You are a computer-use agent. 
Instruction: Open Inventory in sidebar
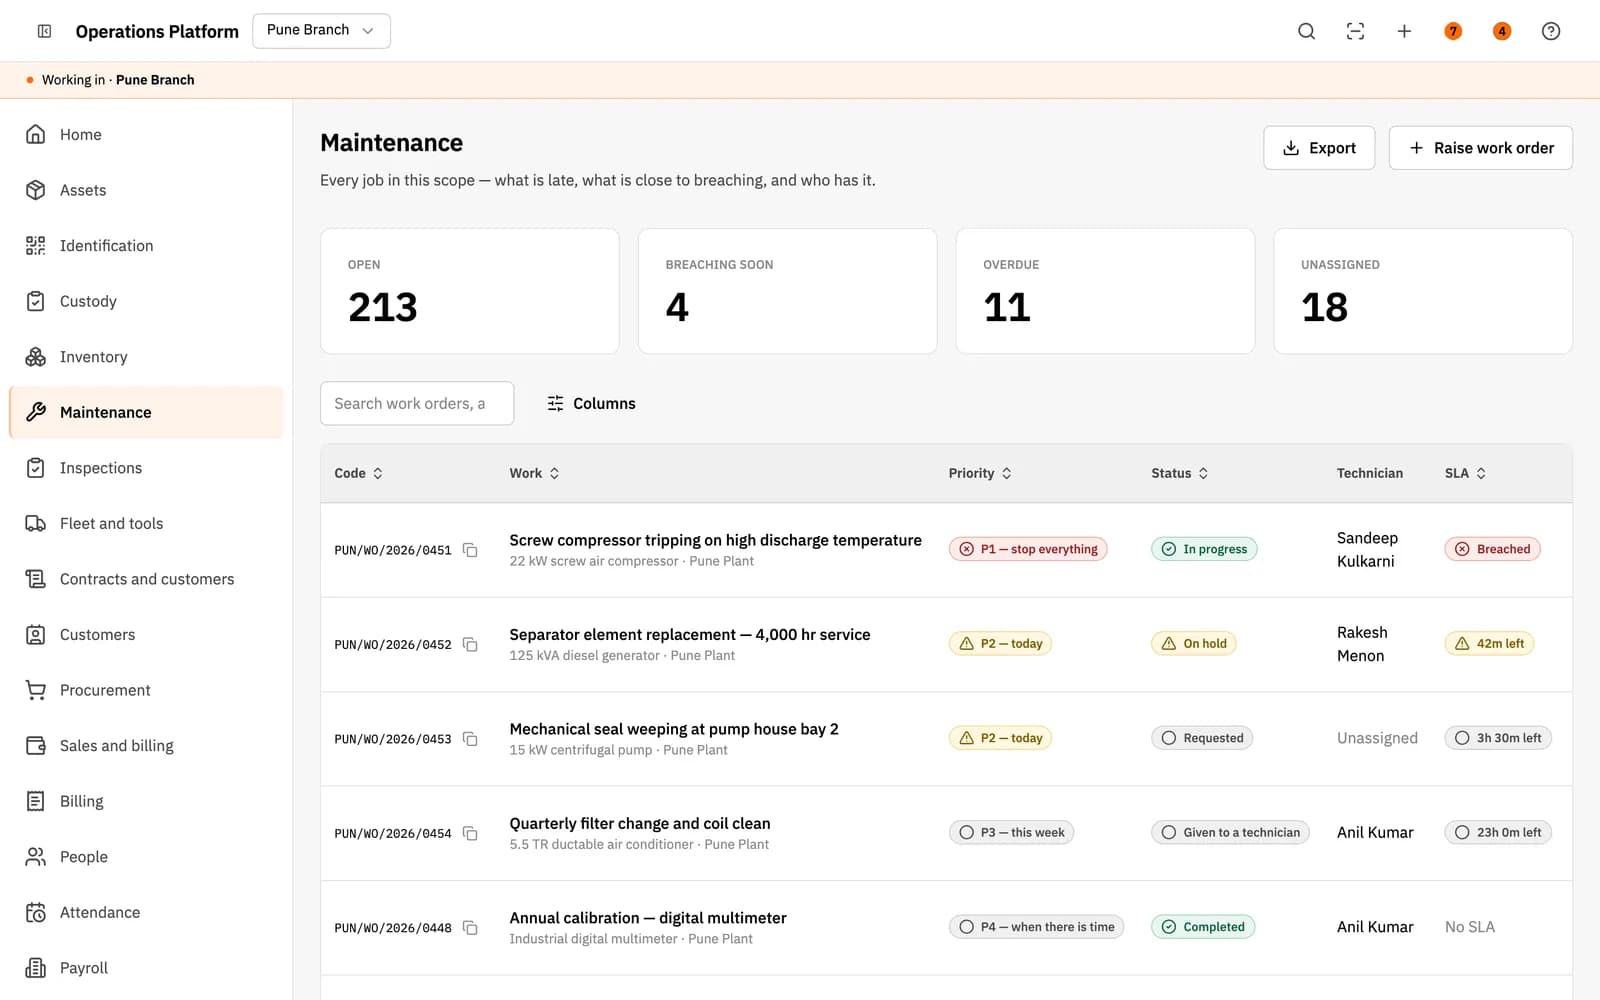click(x=146, y=357)
